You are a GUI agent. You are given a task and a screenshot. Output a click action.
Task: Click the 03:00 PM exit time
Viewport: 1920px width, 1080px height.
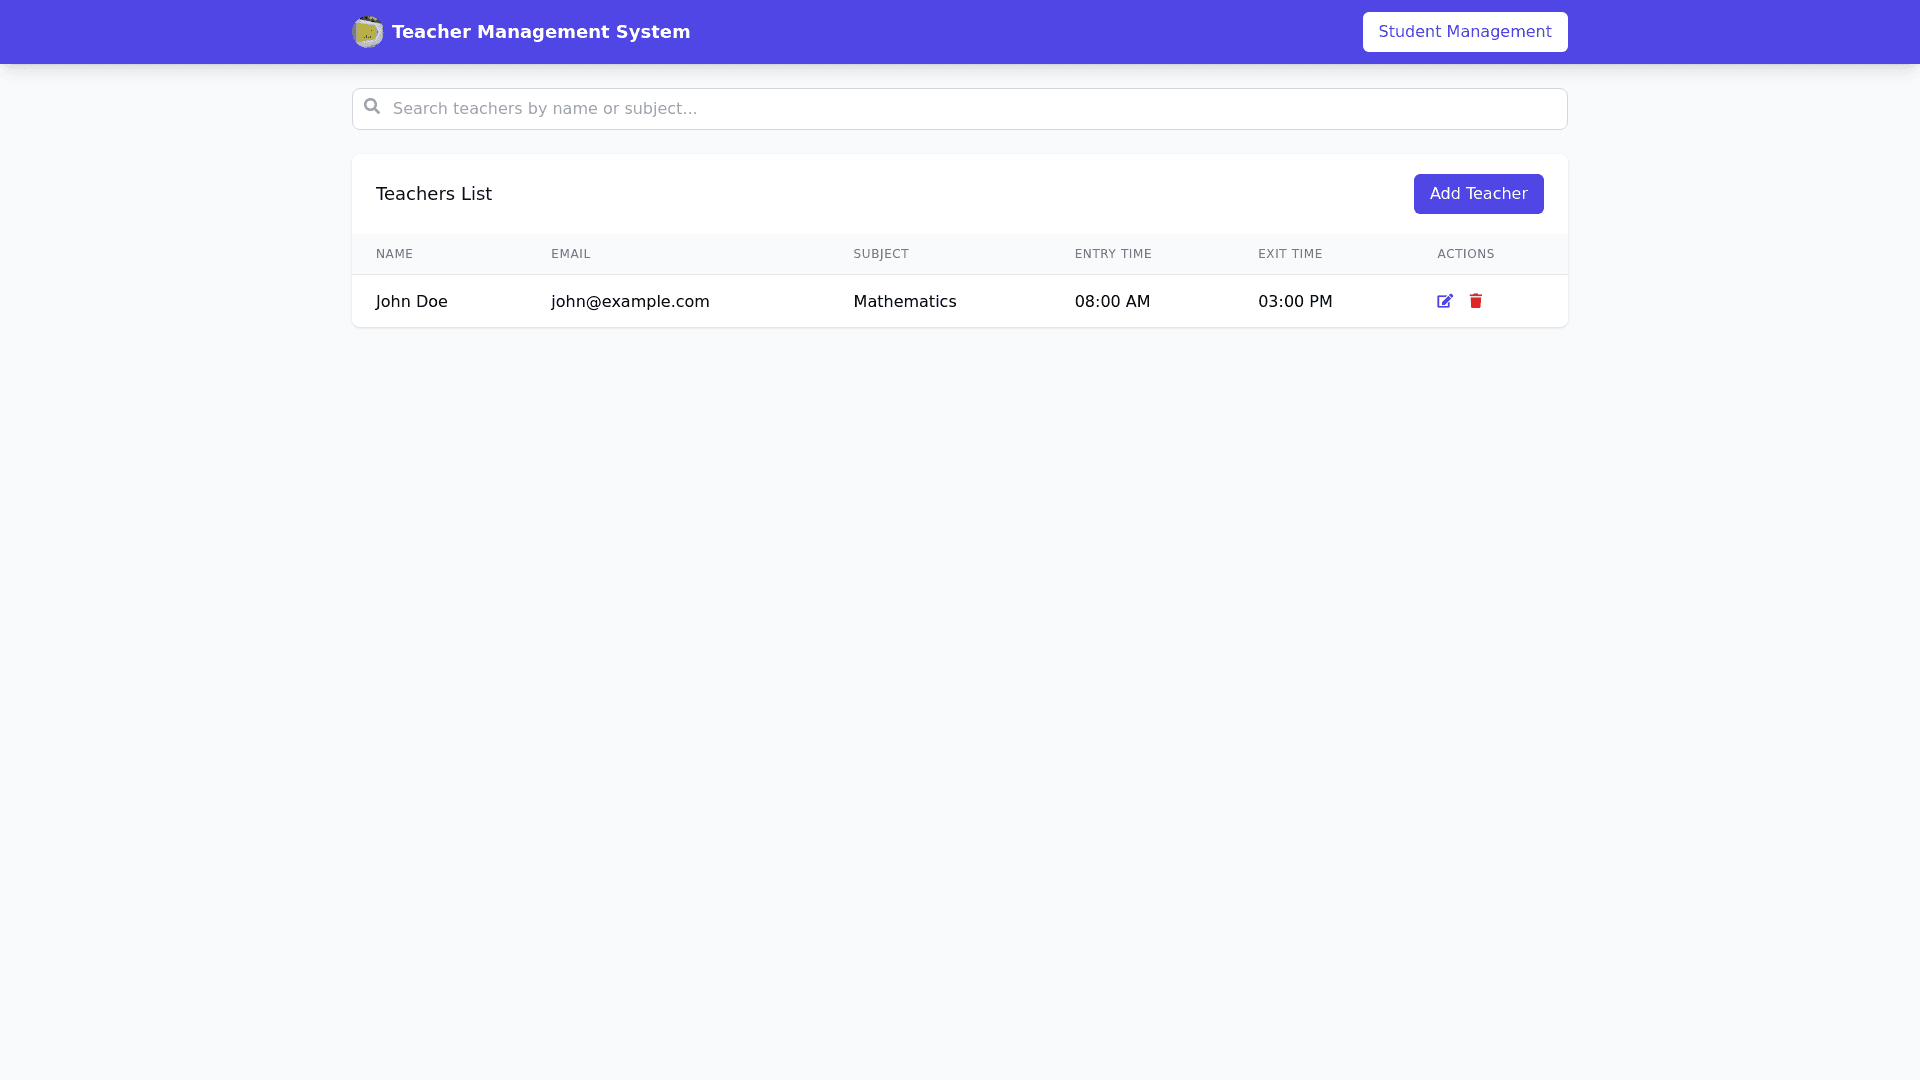(1294, 302)
